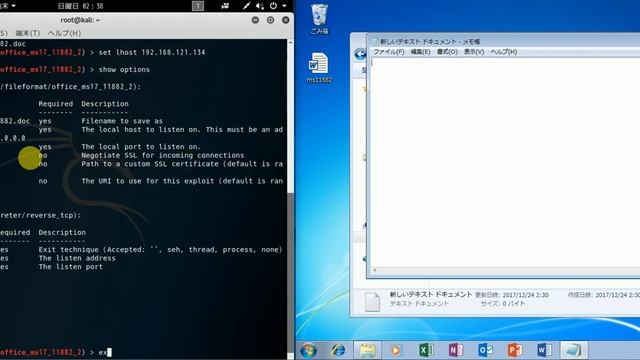Image resolution: width=640 pixels, height=360 pixels.
Task: Launch PowerPoint from the taskbar
Action: 515,350
